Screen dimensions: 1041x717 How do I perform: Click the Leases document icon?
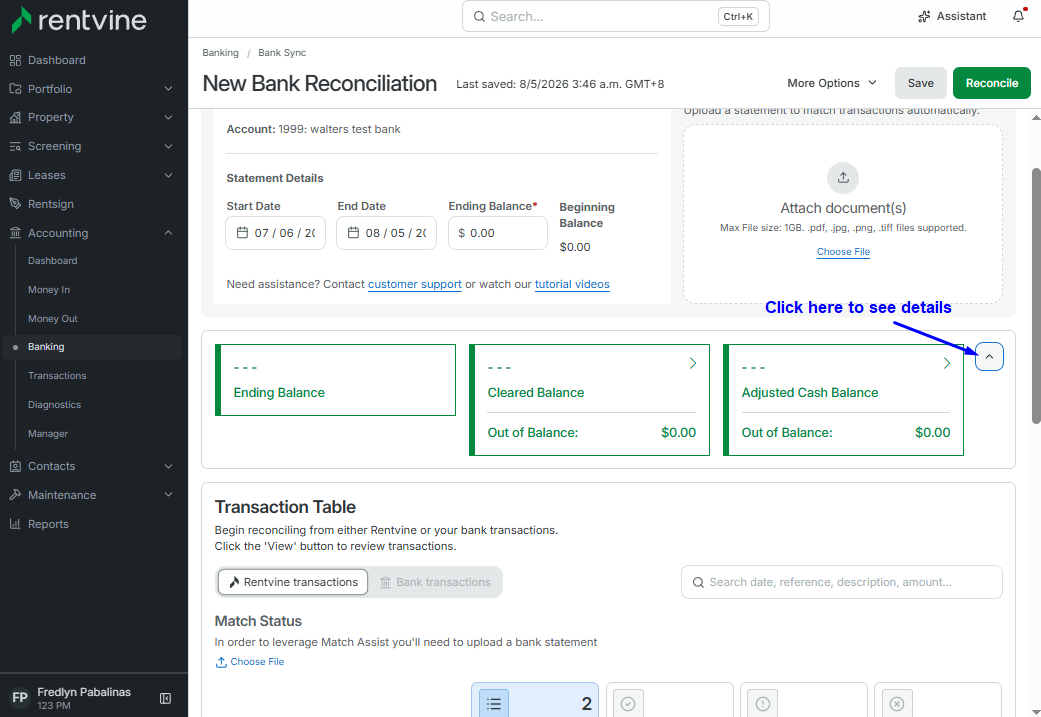pos(15,175)
